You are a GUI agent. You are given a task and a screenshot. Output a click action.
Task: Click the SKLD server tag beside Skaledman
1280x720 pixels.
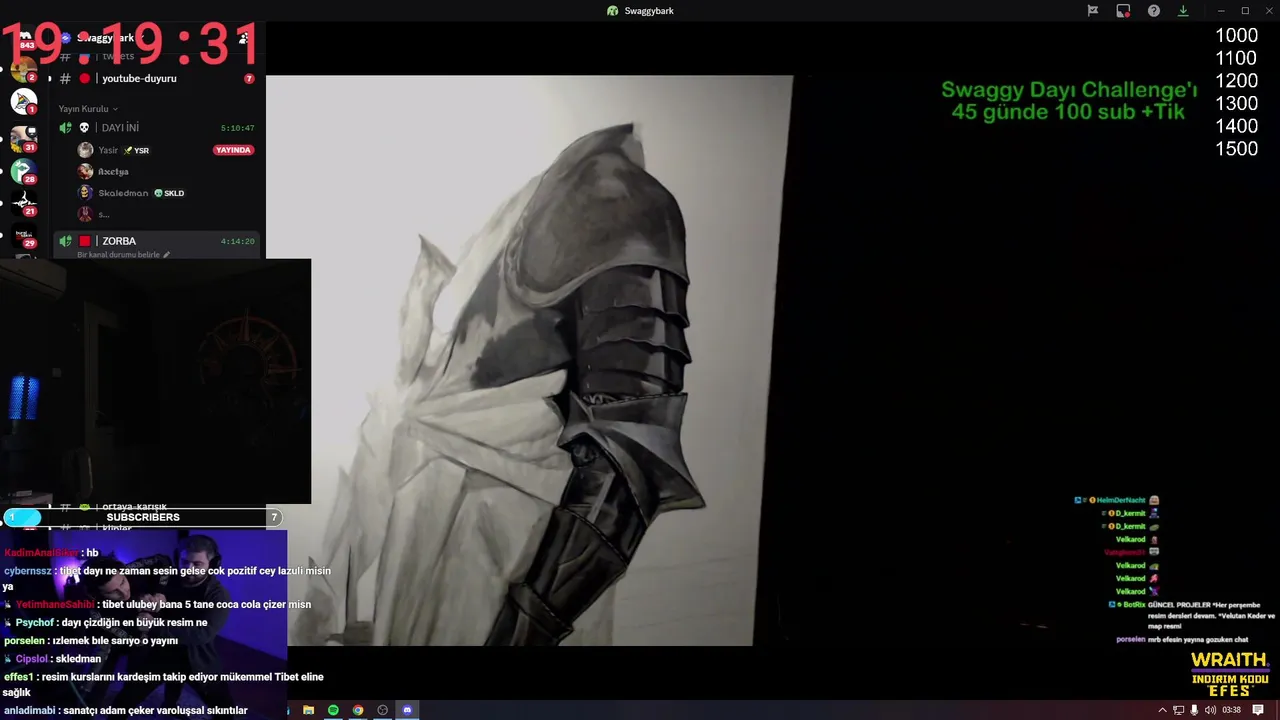click(169, 193)
